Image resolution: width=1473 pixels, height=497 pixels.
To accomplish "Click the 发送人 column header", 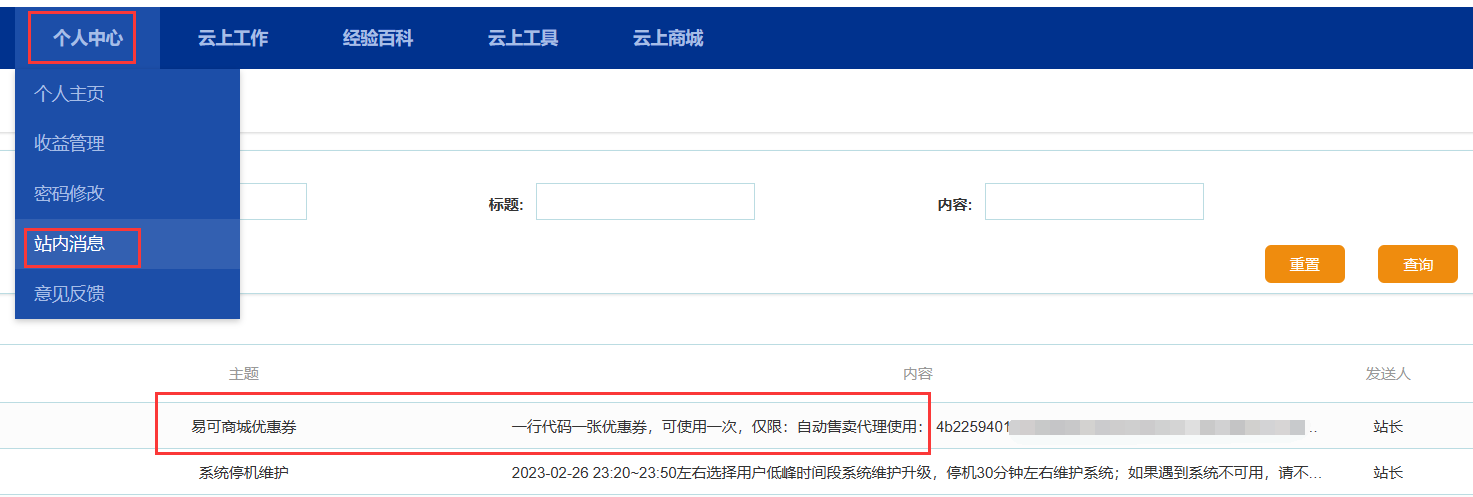I will point(1387,374).
